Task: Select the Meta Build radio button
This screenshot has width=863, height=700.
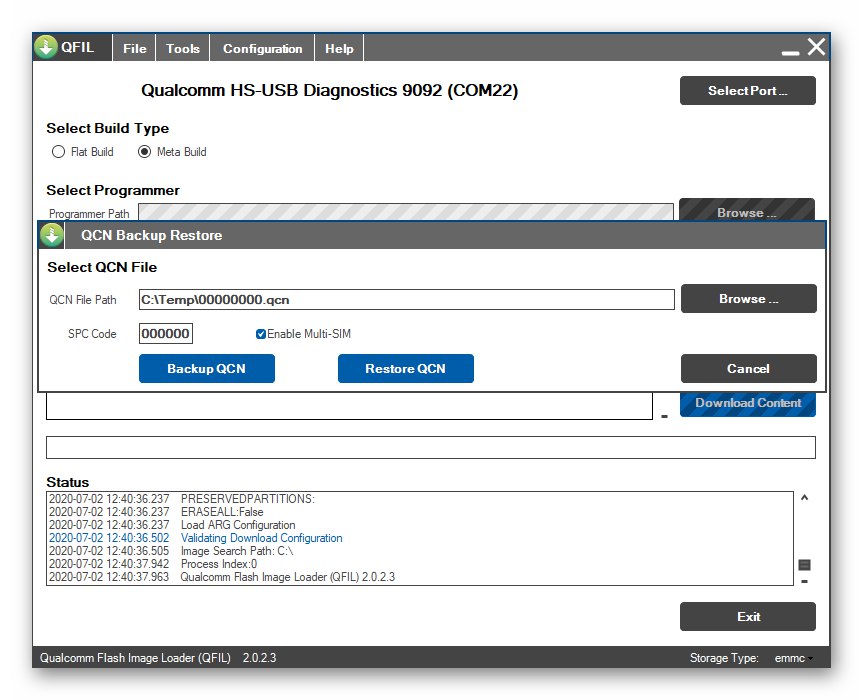Action: tap(144, 152)
